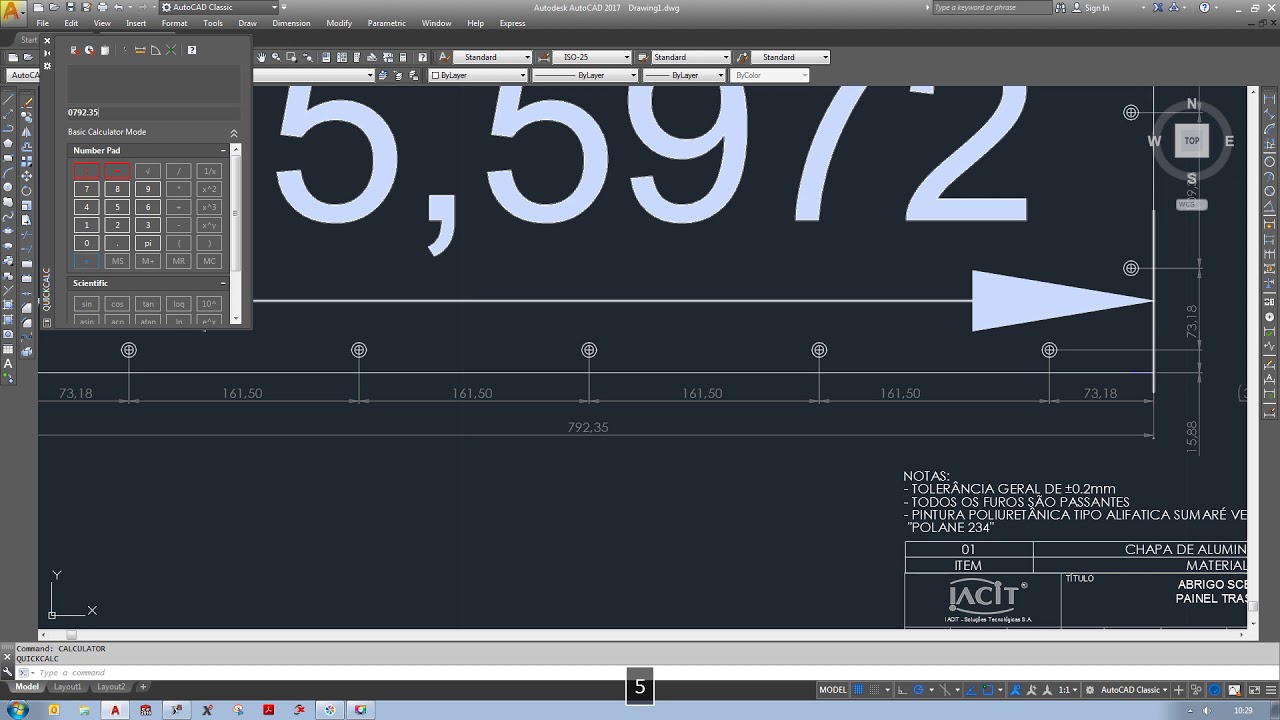Collapse the Number Pad section

coord(223,150)
